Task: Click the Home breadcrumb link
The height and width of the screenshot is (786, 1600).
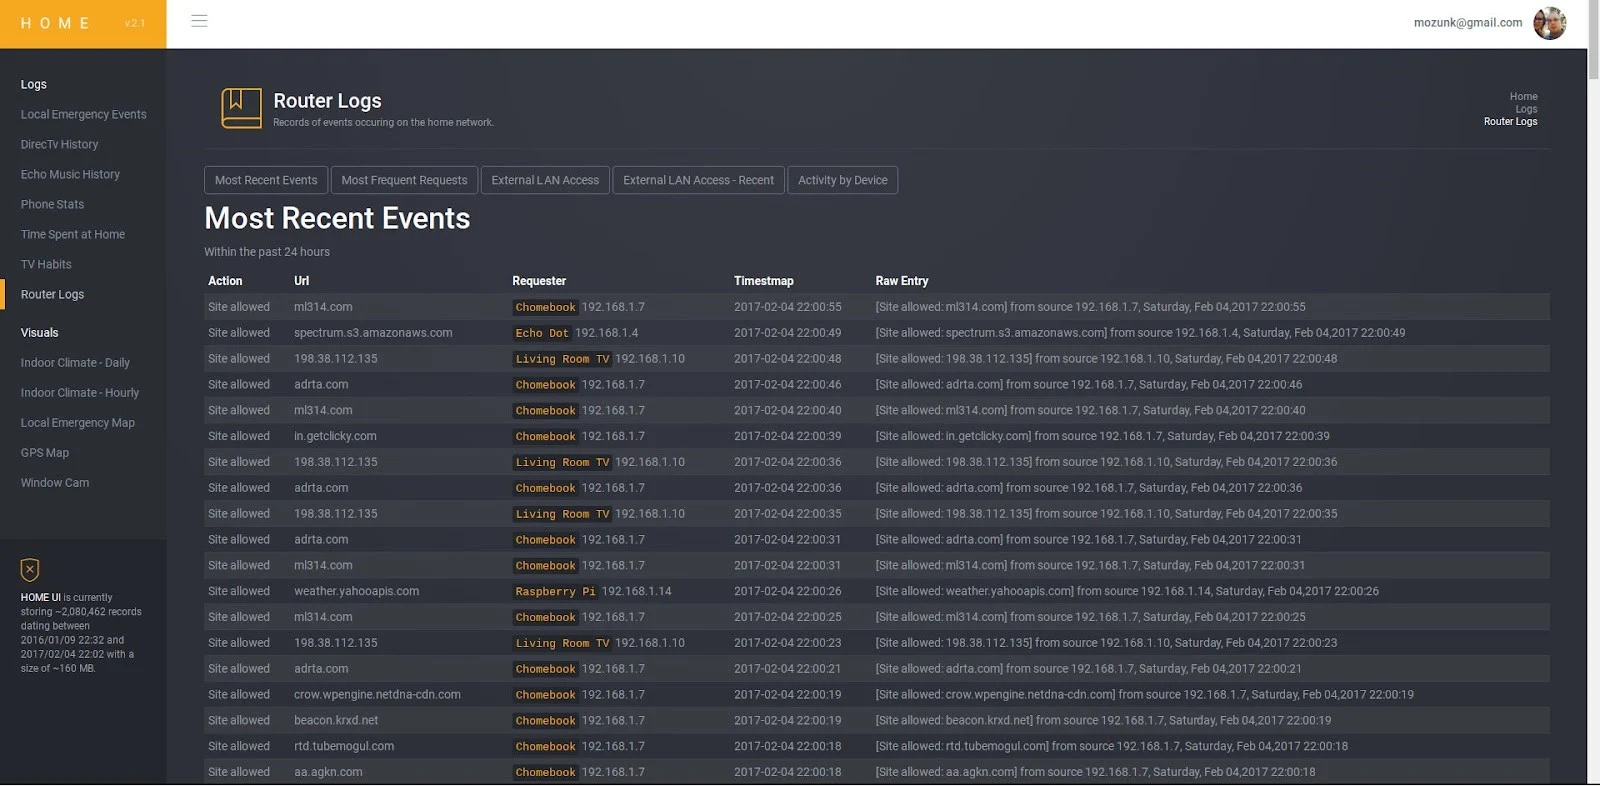Action: (x=1523, y=97)
